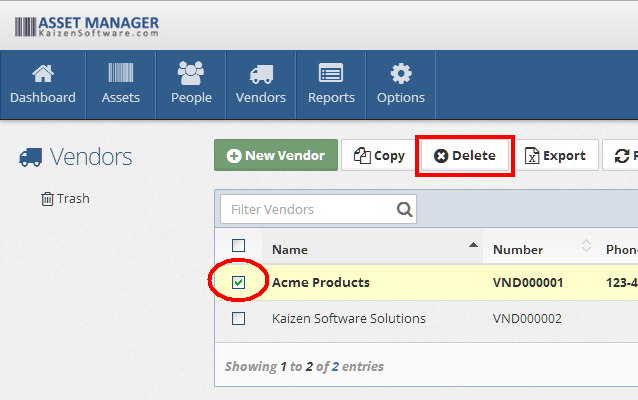Image resolution: width=638 pixels, height=400 pixels.
Task: Click the Vendors truck nav icon
Action: click(x=261, y=74)
